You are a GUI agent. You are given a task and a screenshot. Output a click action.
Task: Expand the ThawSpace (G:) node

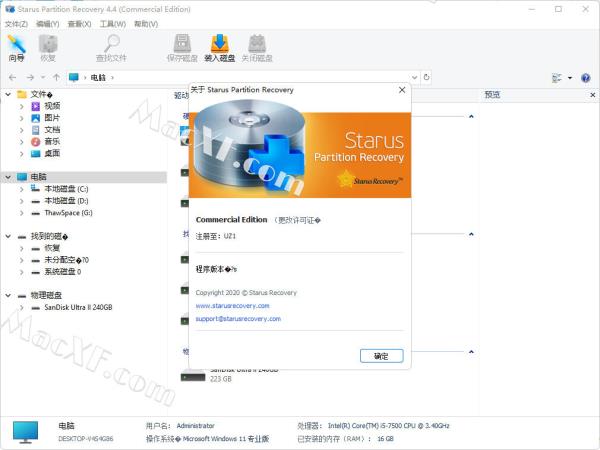tap(22, 213)
